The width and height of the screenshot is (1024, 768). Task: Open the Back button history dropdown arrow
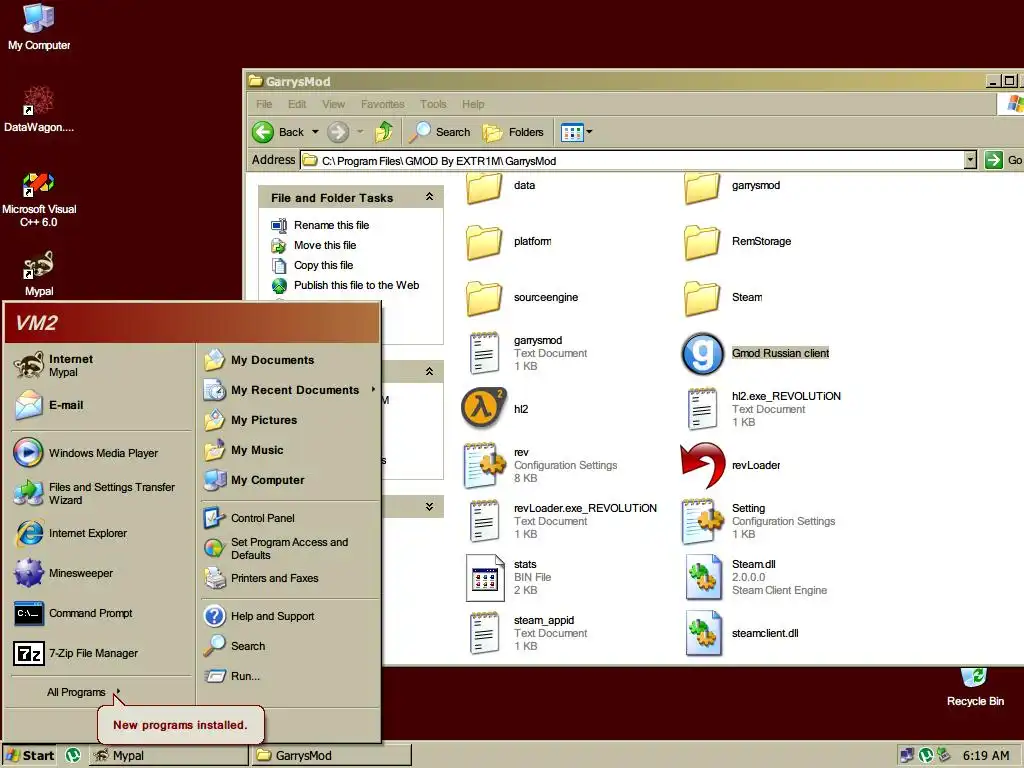pos(315,132)
